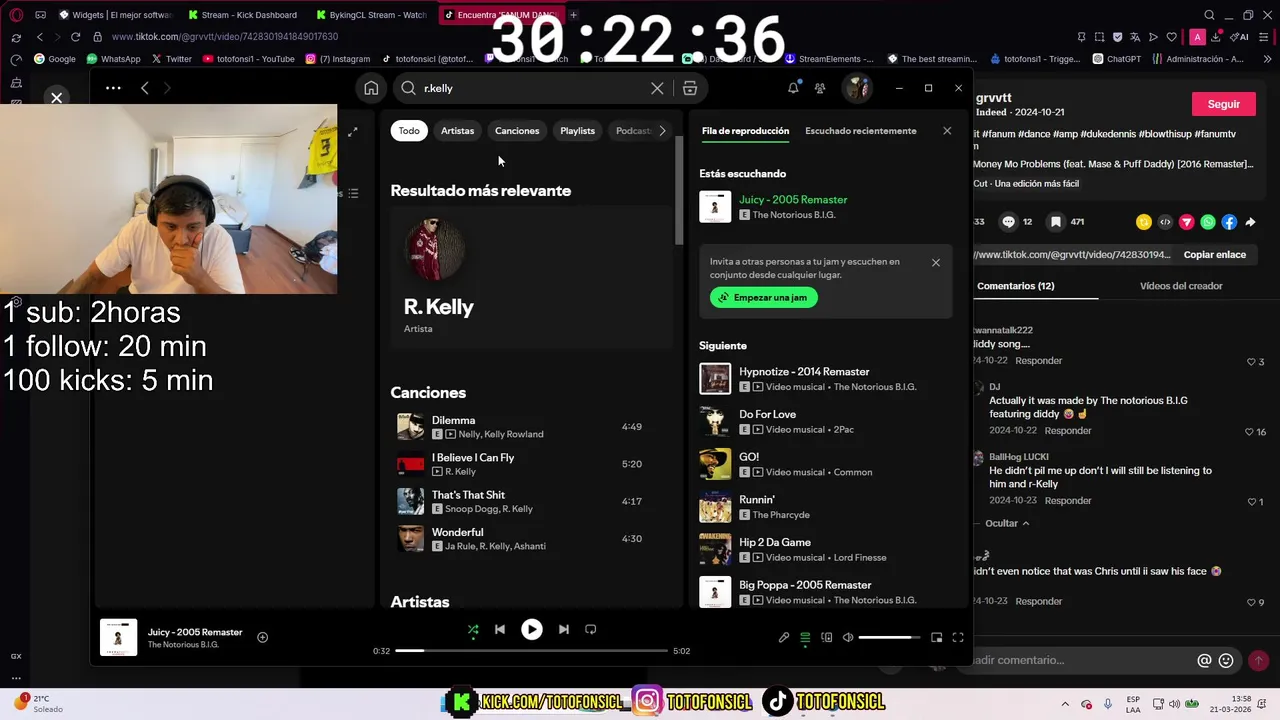Open R. Kelly artist card
This screenshot has height=720, width=1280.
click(532, 278)
